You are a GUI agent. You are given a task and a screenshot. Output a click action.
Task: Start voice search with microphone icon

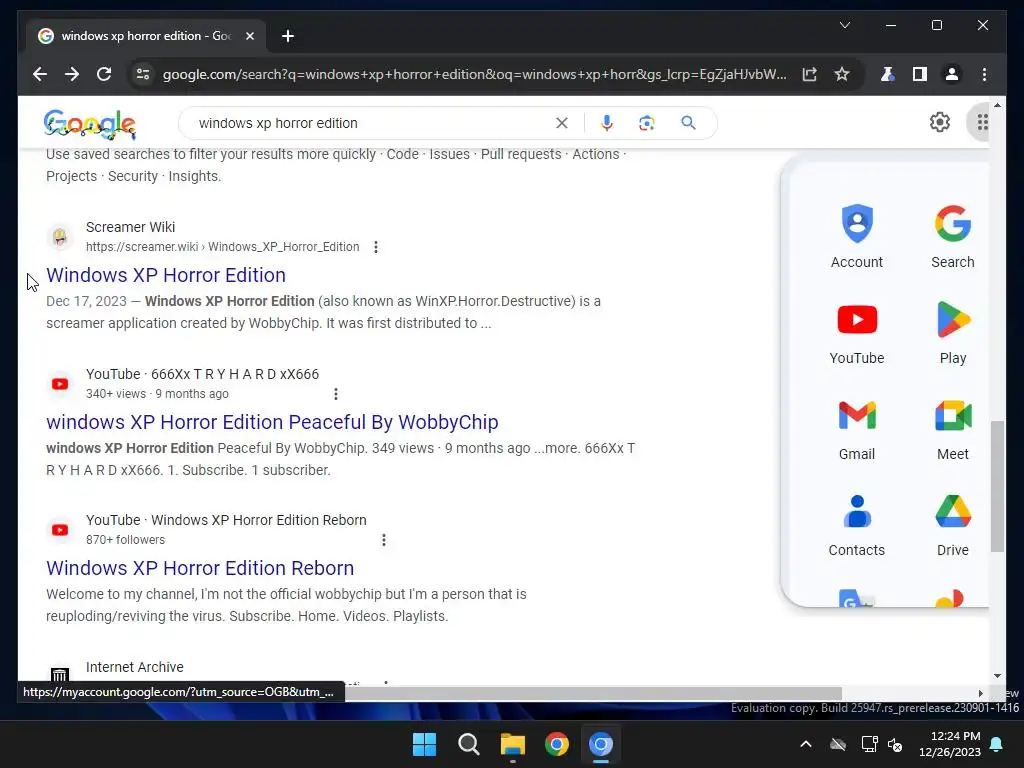pos(607,123)
